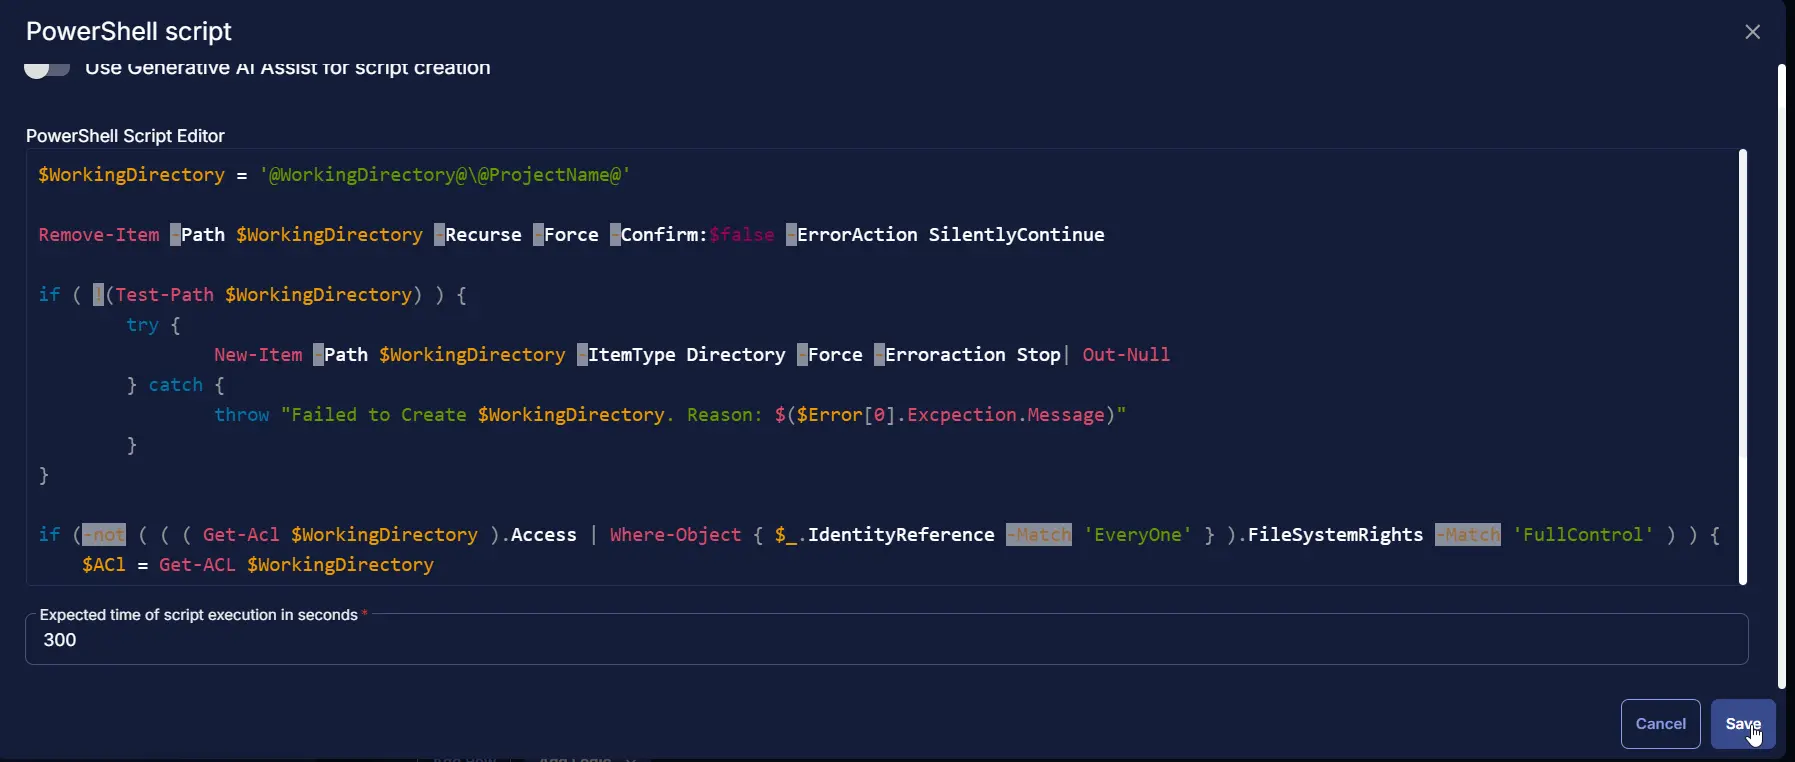1795x762 pixels.
Task: Place cursor on Remove-Item command
Action: (99, 235)
